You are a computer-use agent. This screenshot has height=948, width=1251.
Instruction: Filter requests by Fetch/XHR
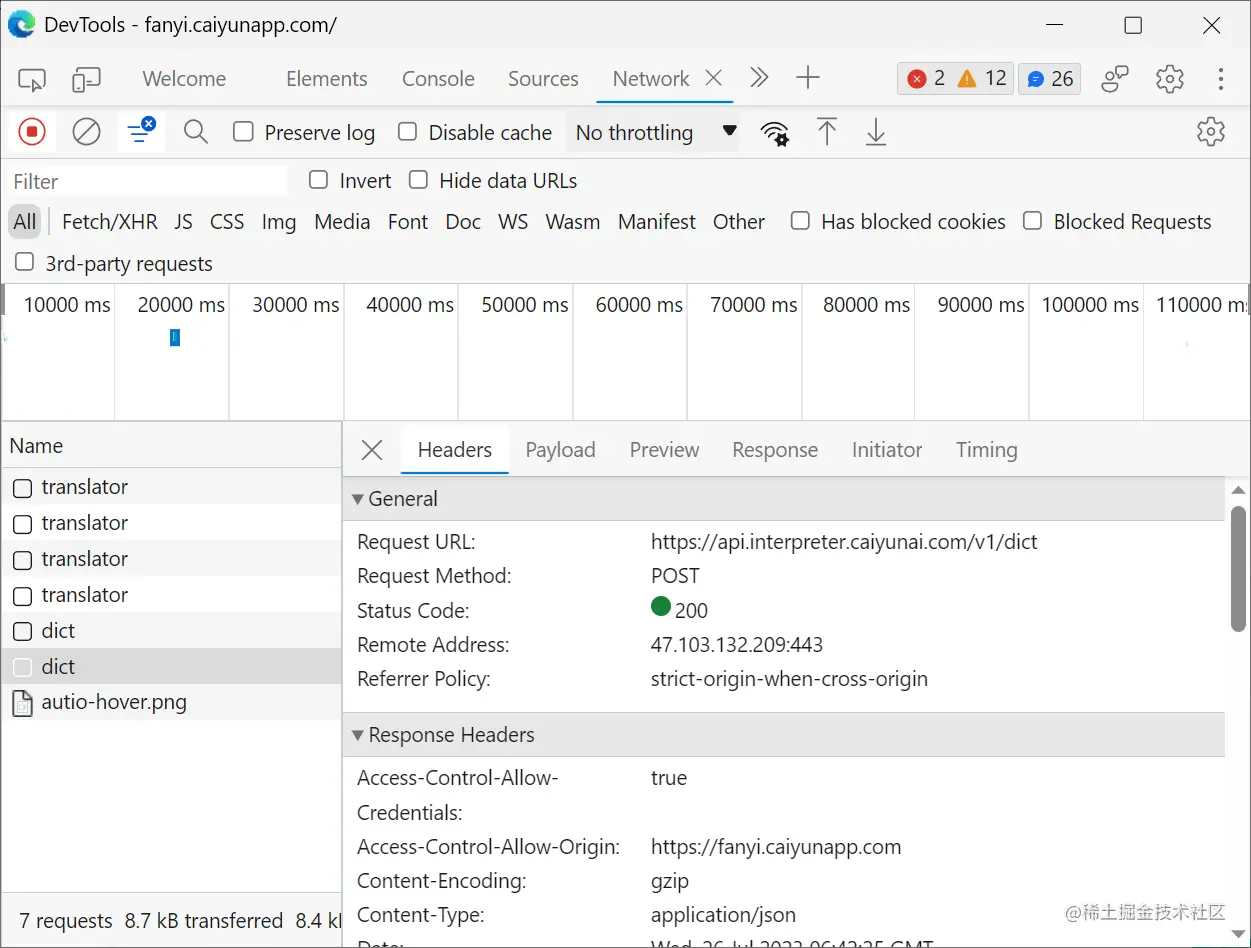[x=110, y=222]
